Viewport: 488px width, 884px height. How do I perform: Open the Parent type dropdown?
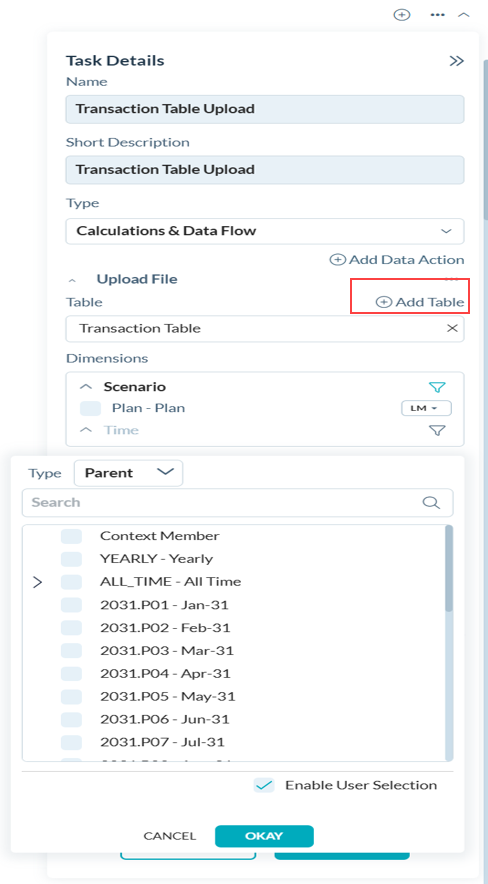(x=128, y=473)
